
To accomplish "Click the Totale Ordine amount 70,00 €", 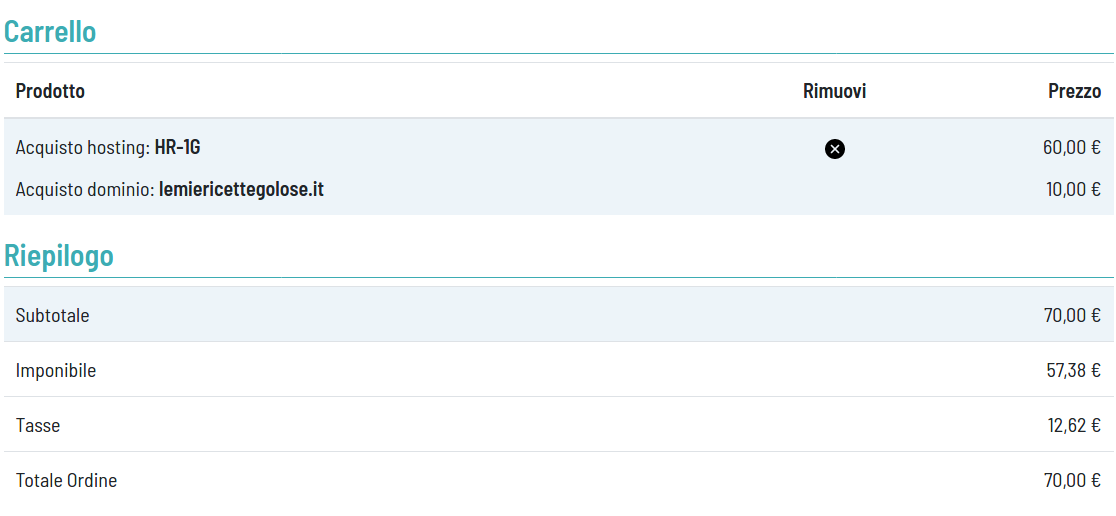I will tap(1072, 480).
